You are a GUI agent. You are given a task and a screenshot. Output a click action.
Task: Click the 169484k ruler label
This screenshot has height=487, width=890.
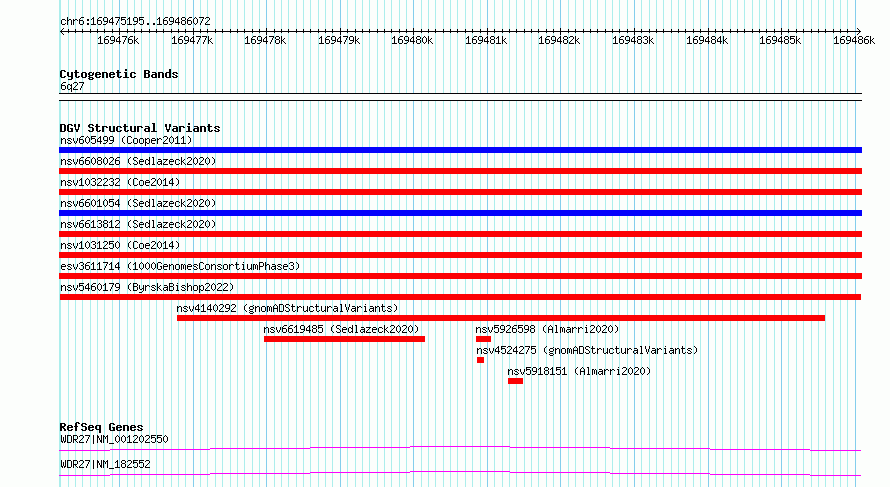click(707, 40)
